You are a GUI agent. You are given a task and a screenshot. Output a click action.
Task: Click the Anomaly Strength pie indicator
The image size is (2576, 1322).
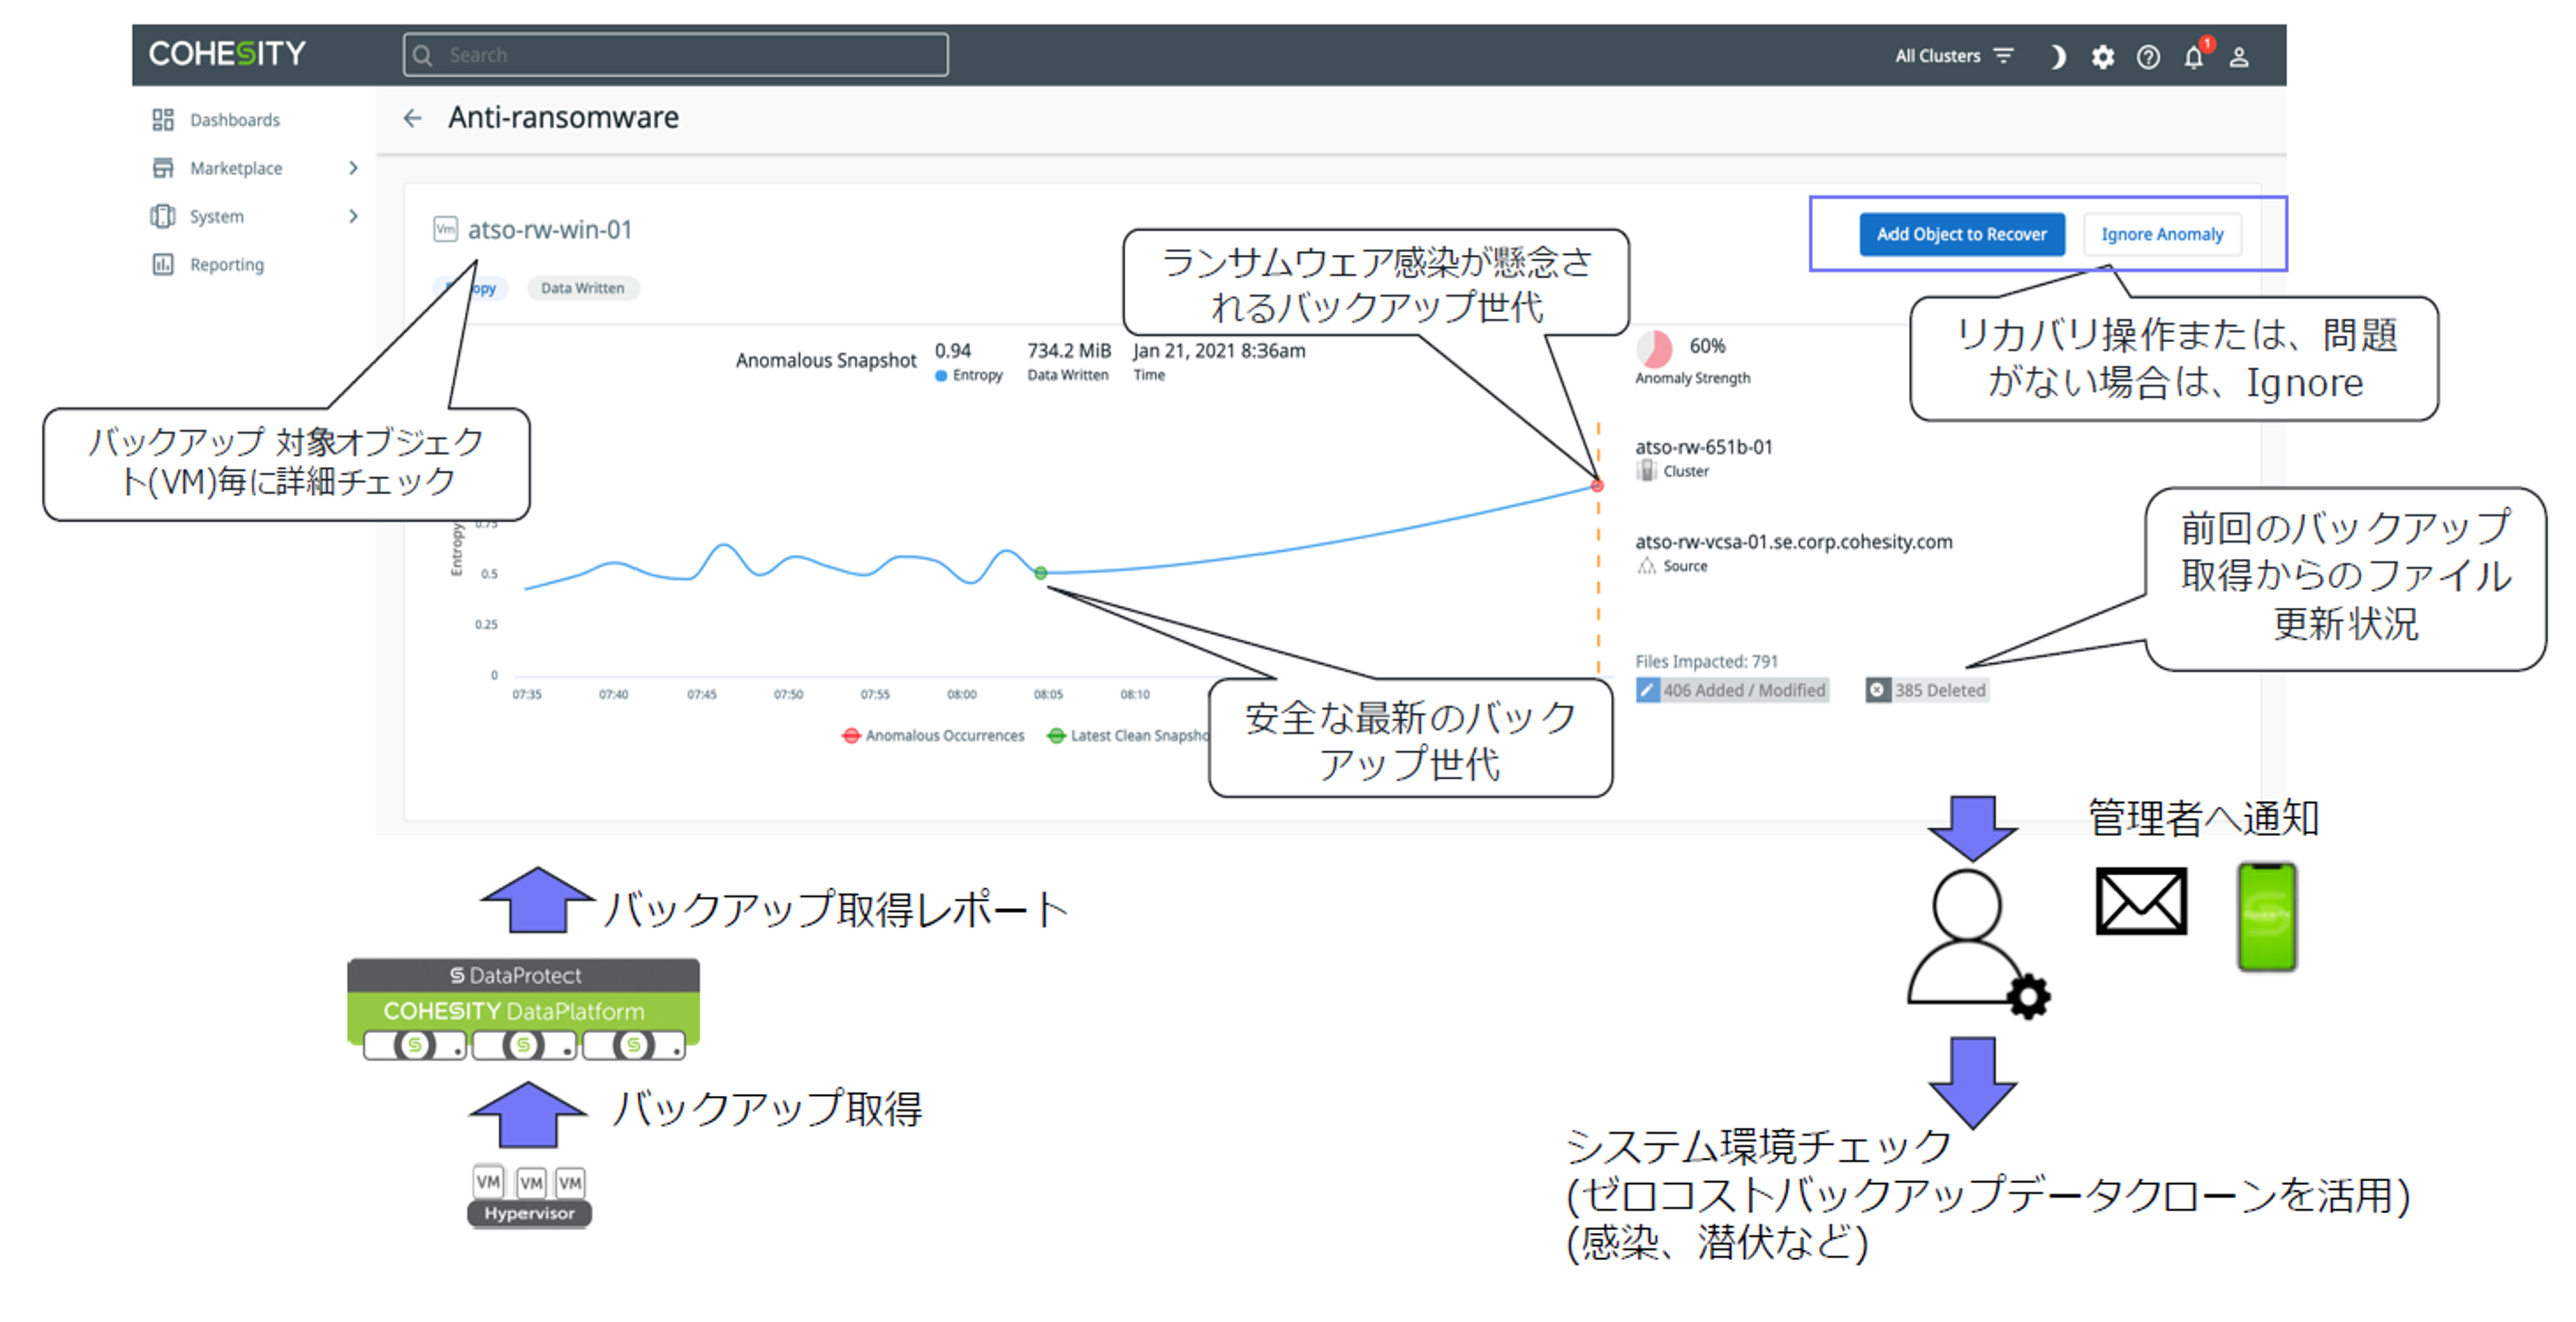tap(1654, 348)
